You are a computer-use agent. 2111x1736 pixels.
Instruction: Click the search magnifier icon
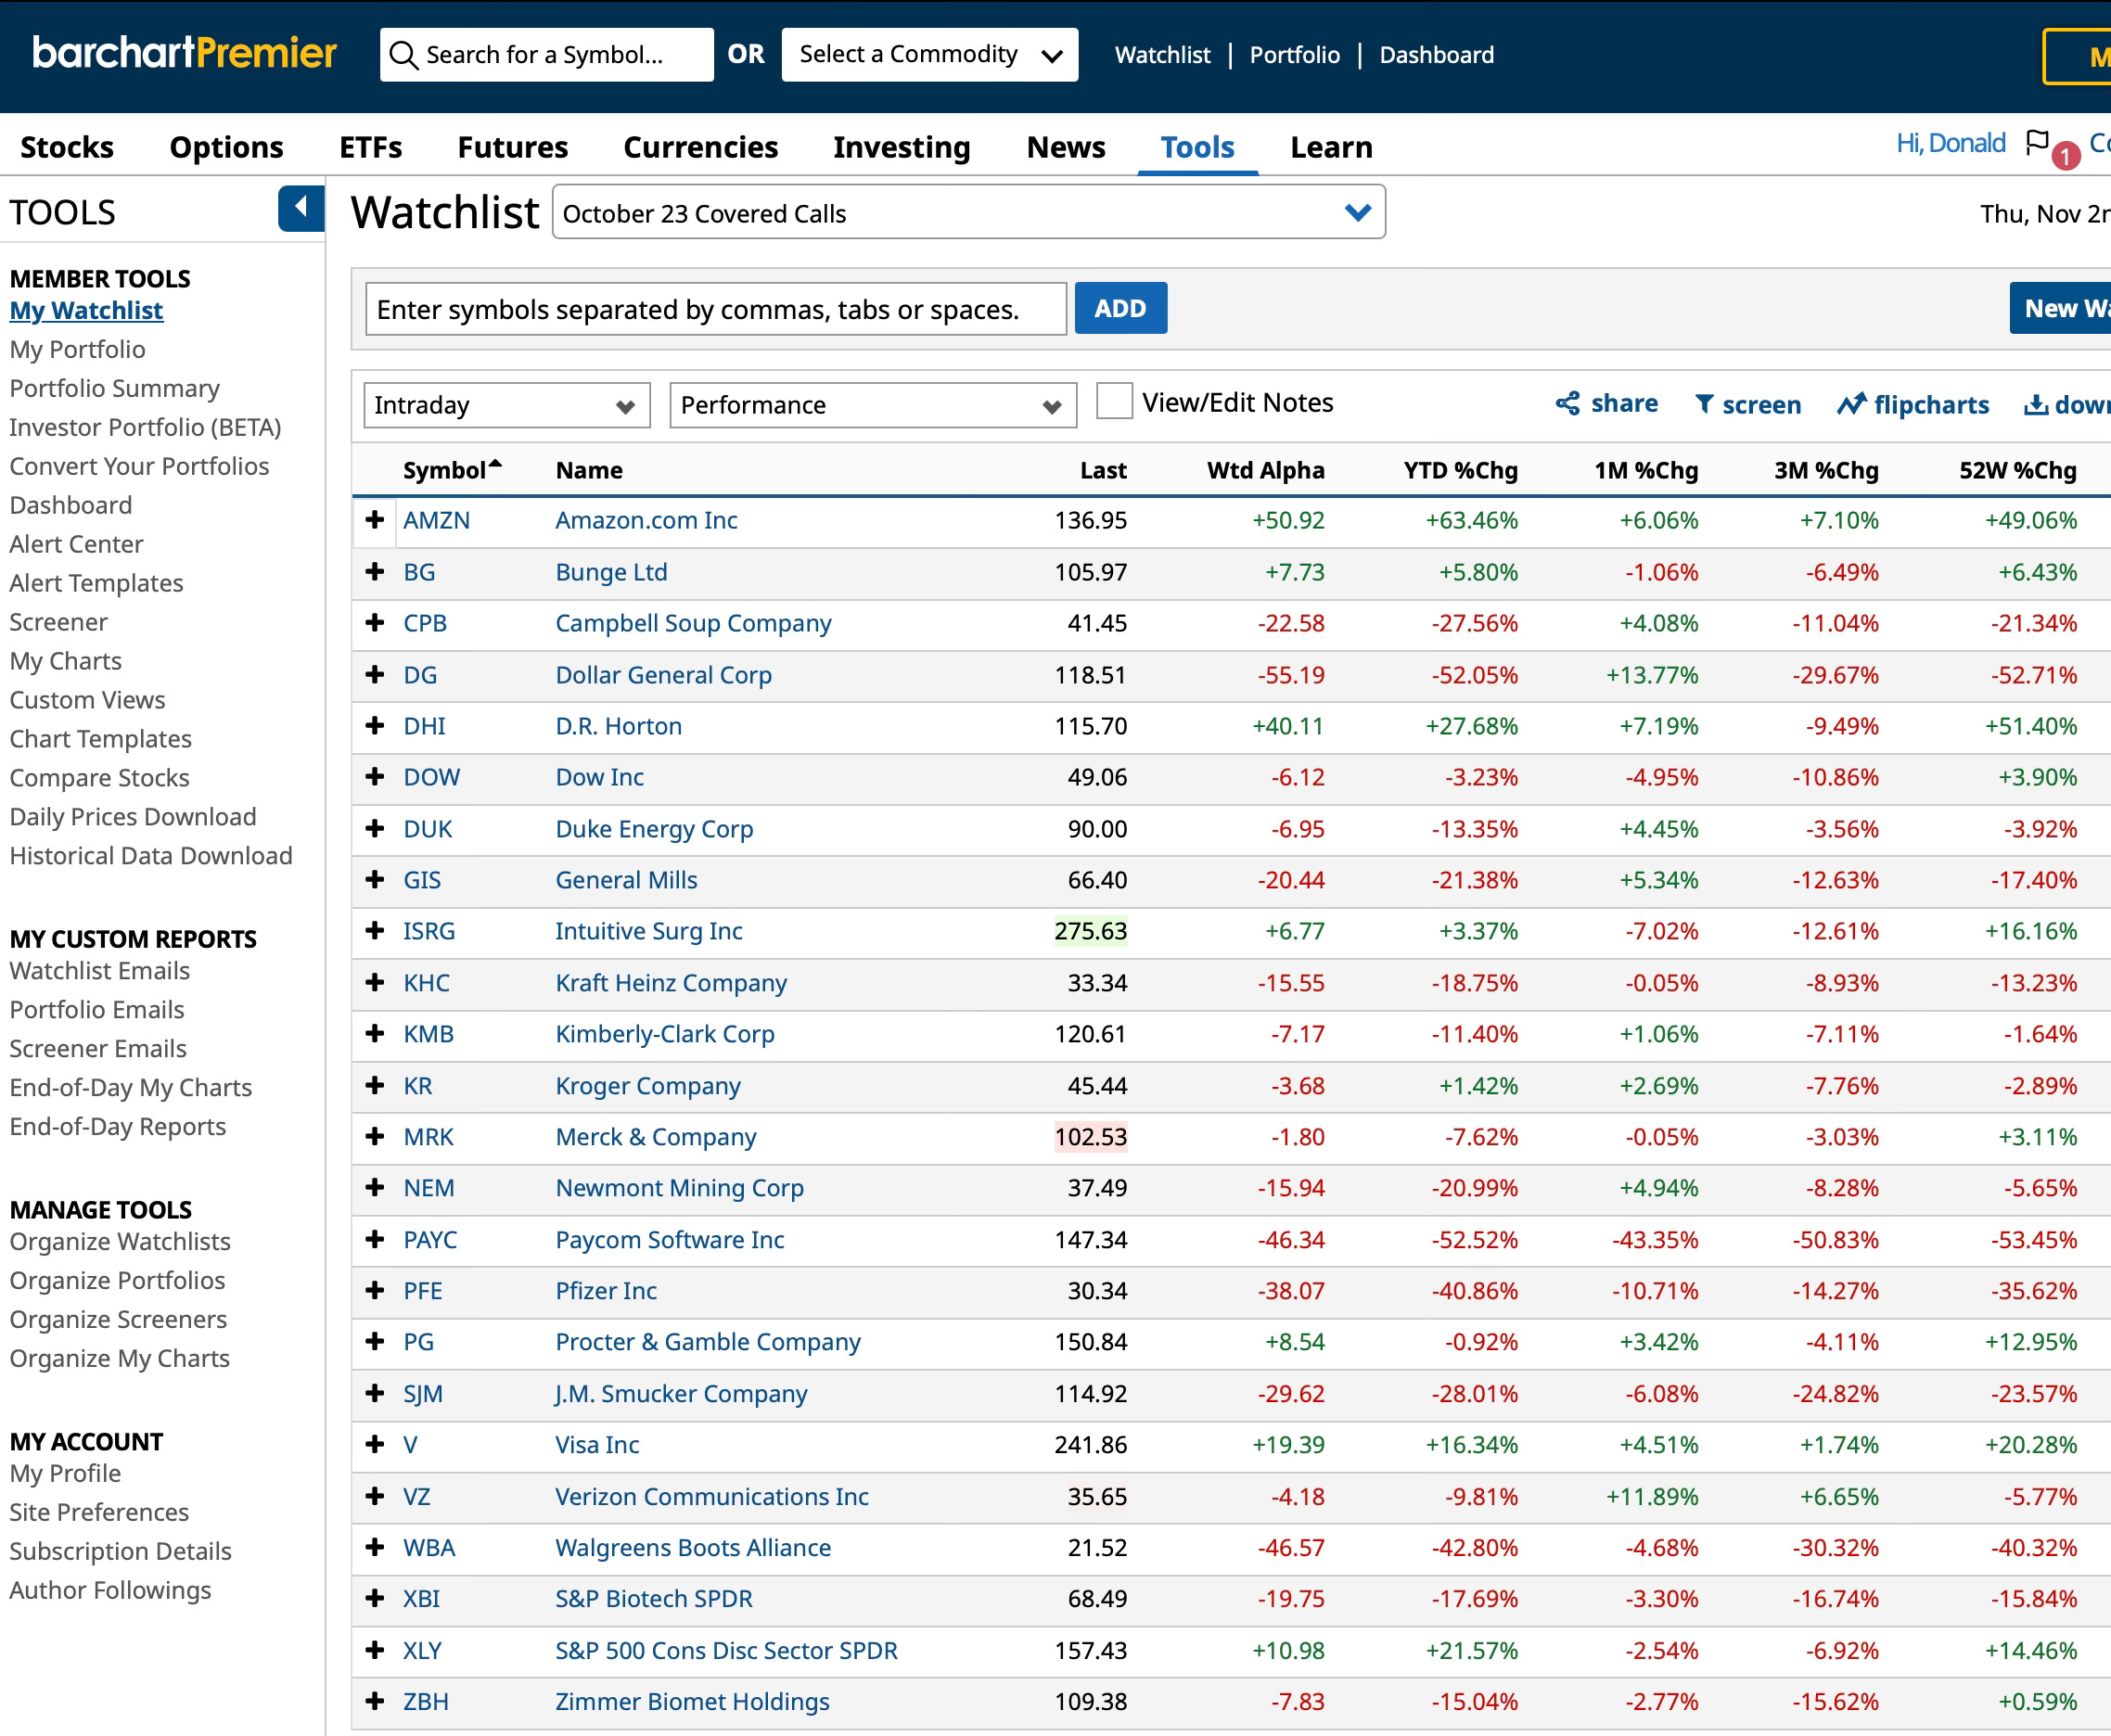coord(403,55)
